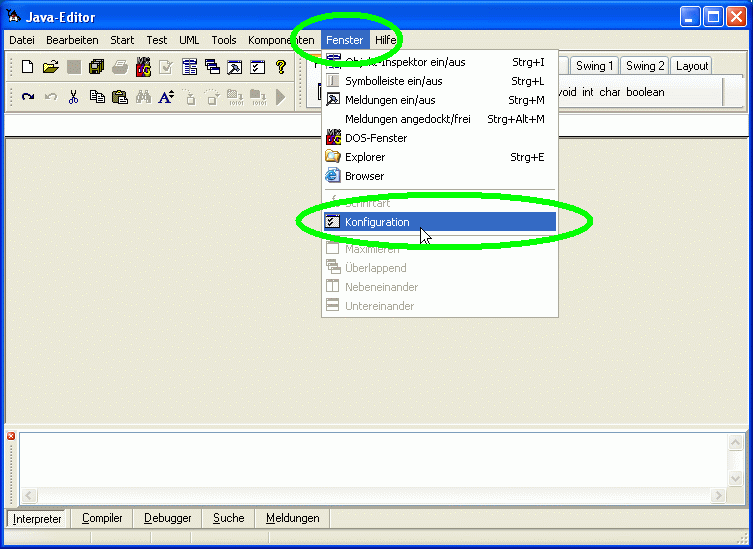Image resolution: width=753 pixels, height=549 pixels.
Task: Switch to the Swing 2 tab
Action: [x=644, y=66]
